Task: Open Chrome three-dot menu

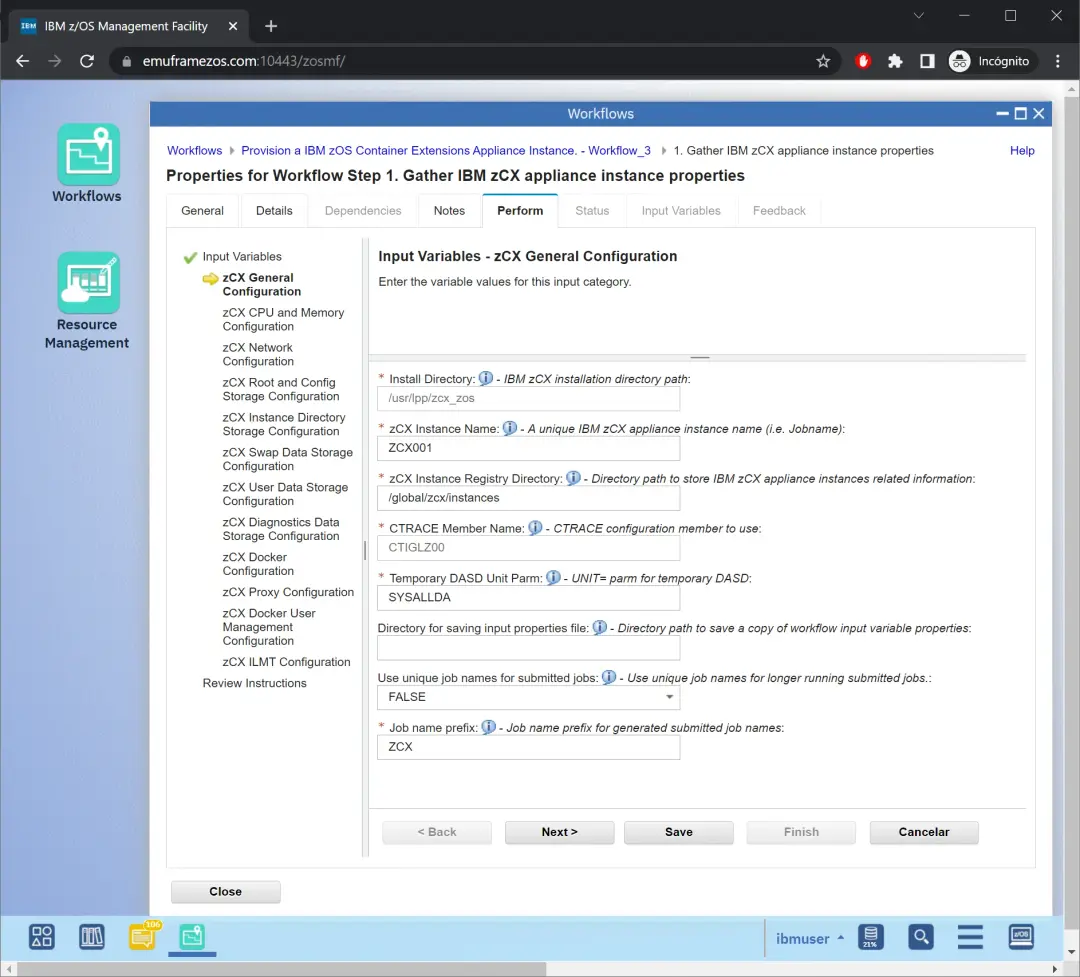Action: pyautogui.click(x=1058, y=61)
